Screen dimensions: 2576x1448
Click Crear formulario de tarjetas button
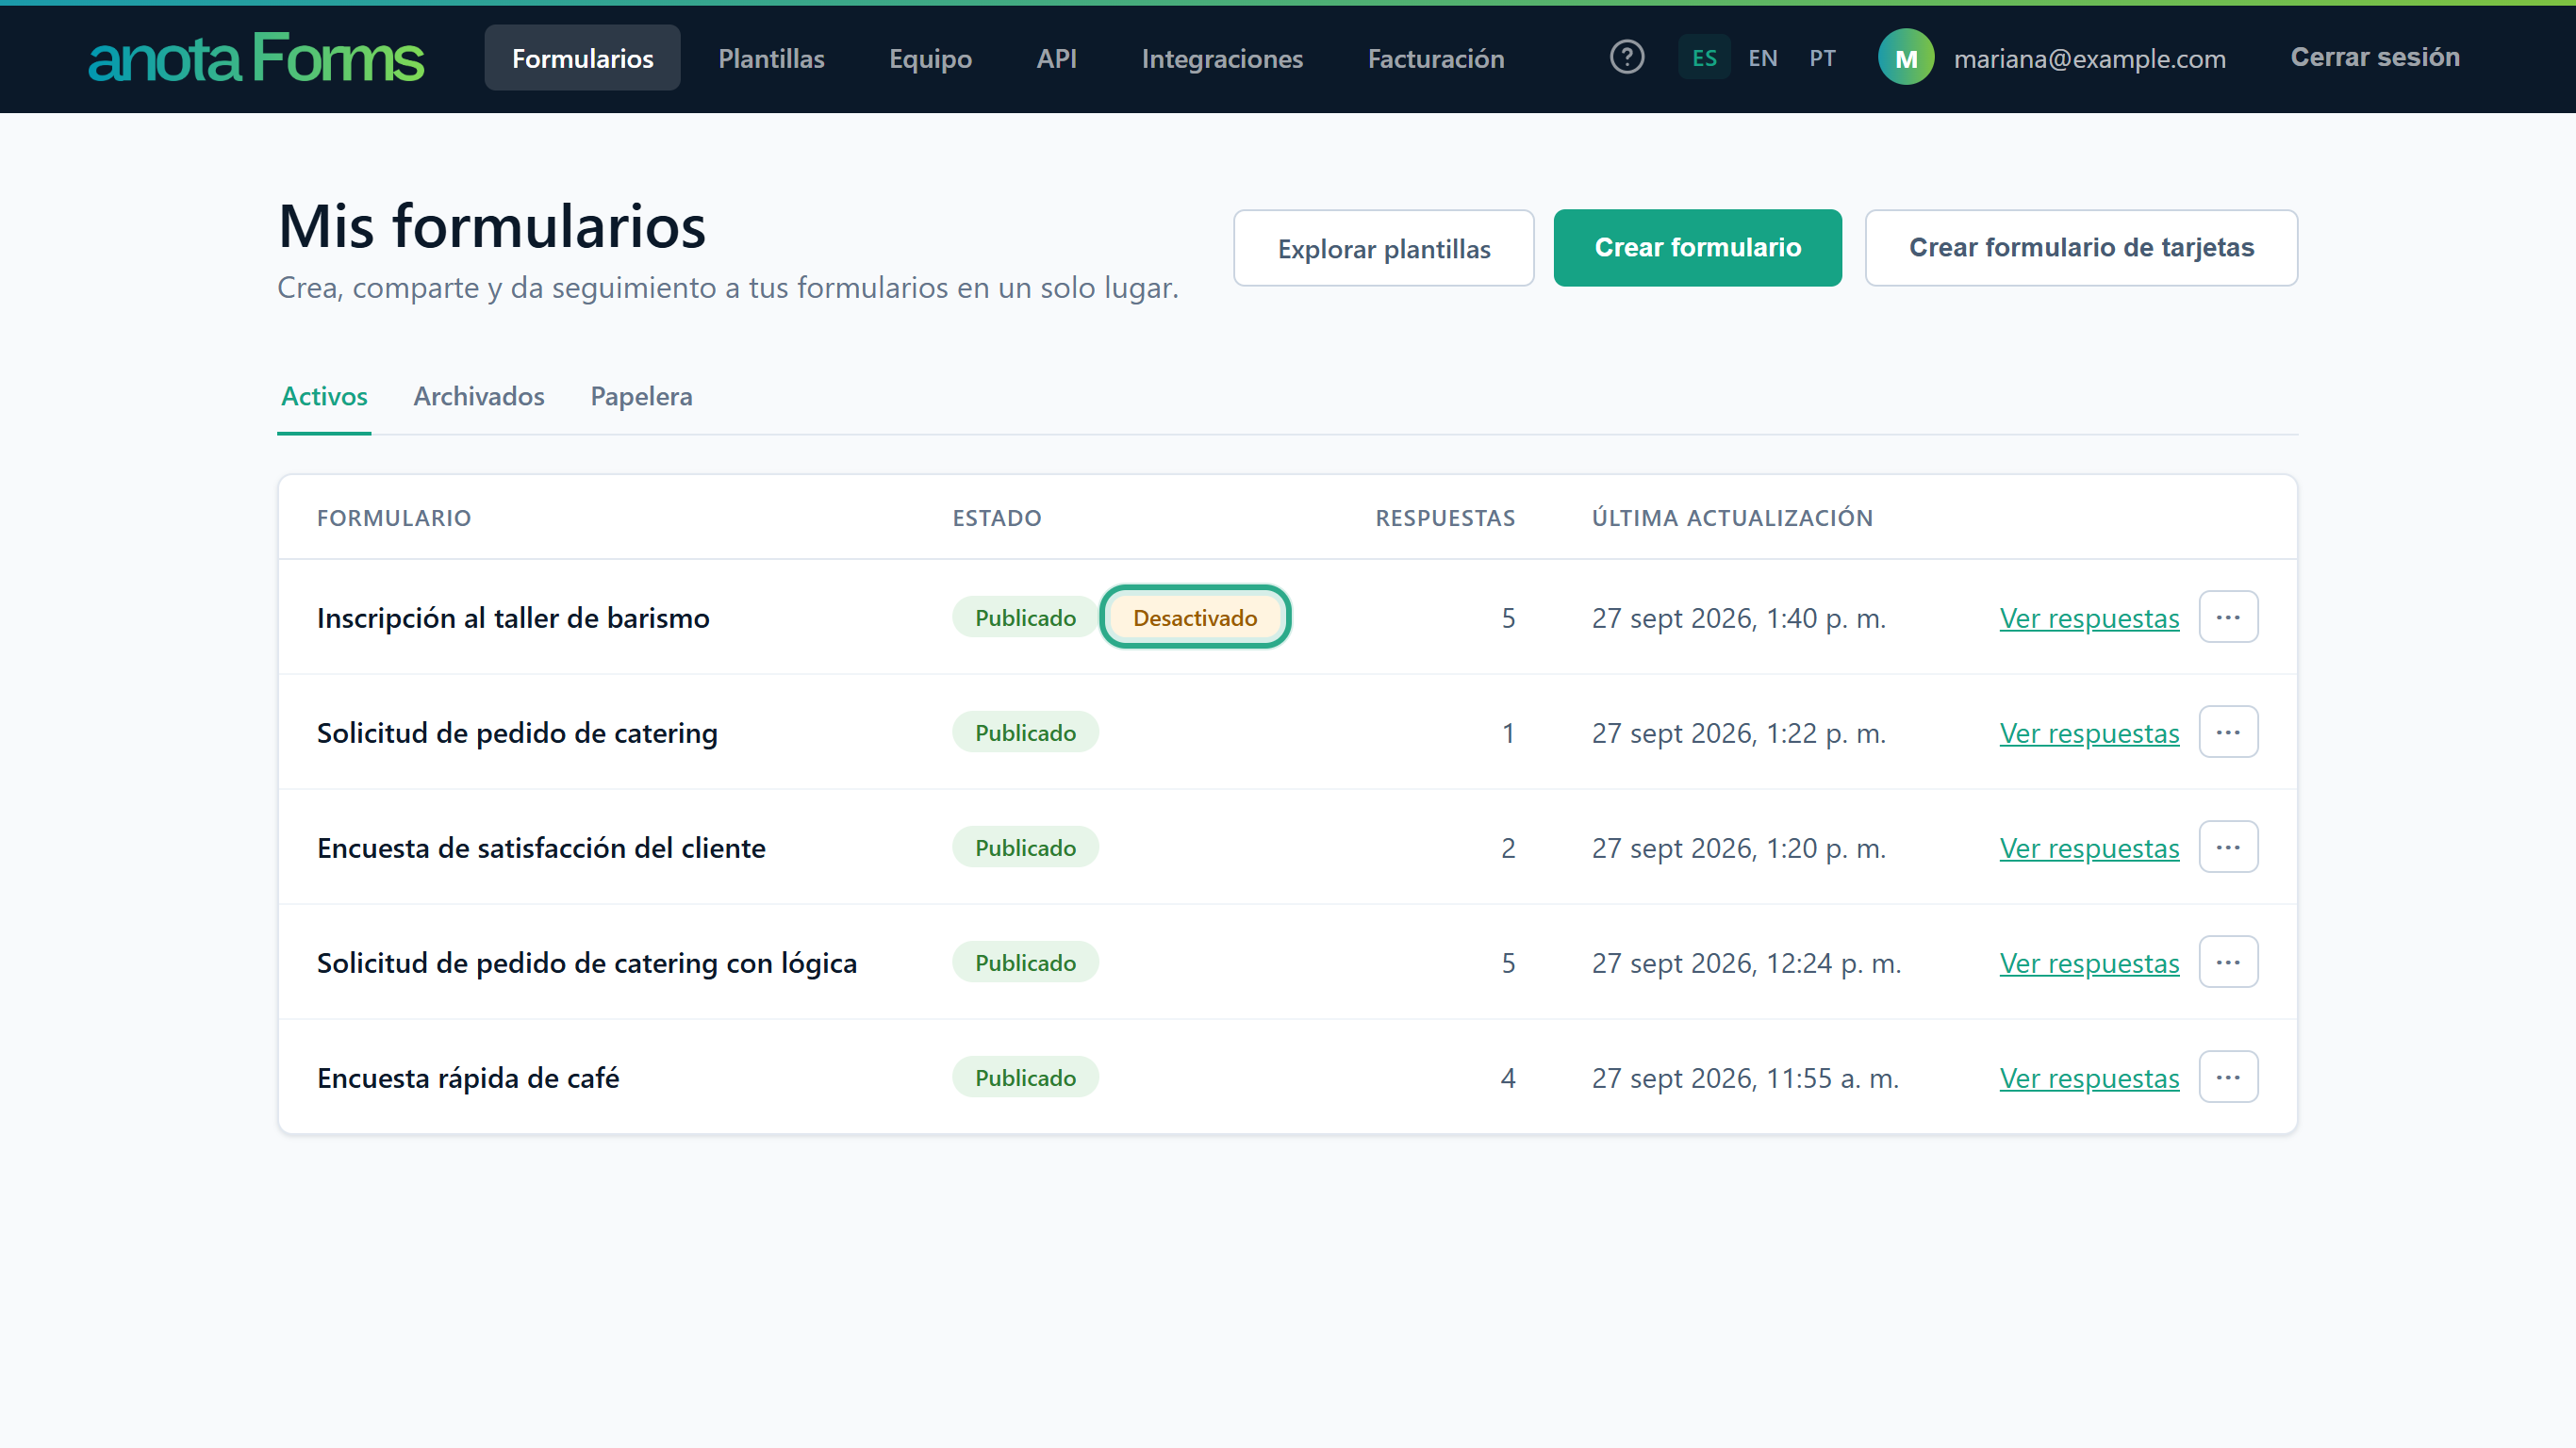pyautogui.click(x=2081, y=248)
